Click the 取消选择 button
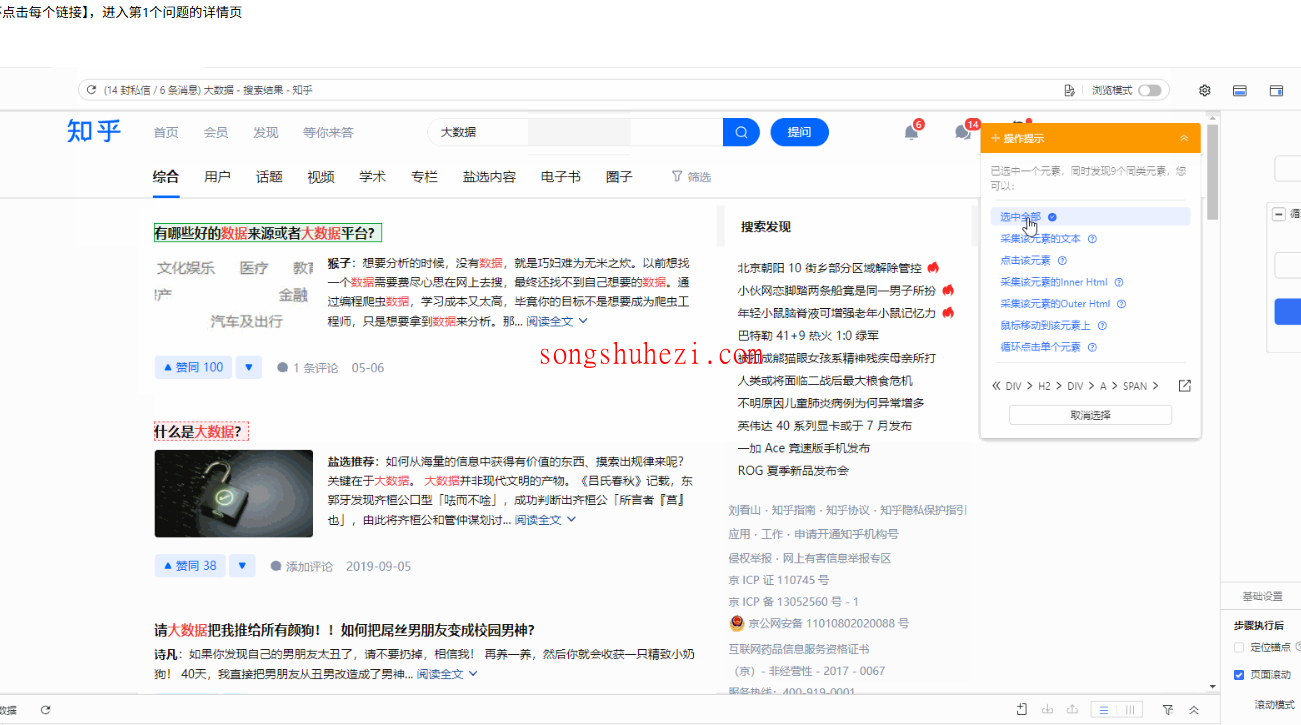Image resolution: width=1301 pixels, height=725 pixels. (x=1090, y=415)
